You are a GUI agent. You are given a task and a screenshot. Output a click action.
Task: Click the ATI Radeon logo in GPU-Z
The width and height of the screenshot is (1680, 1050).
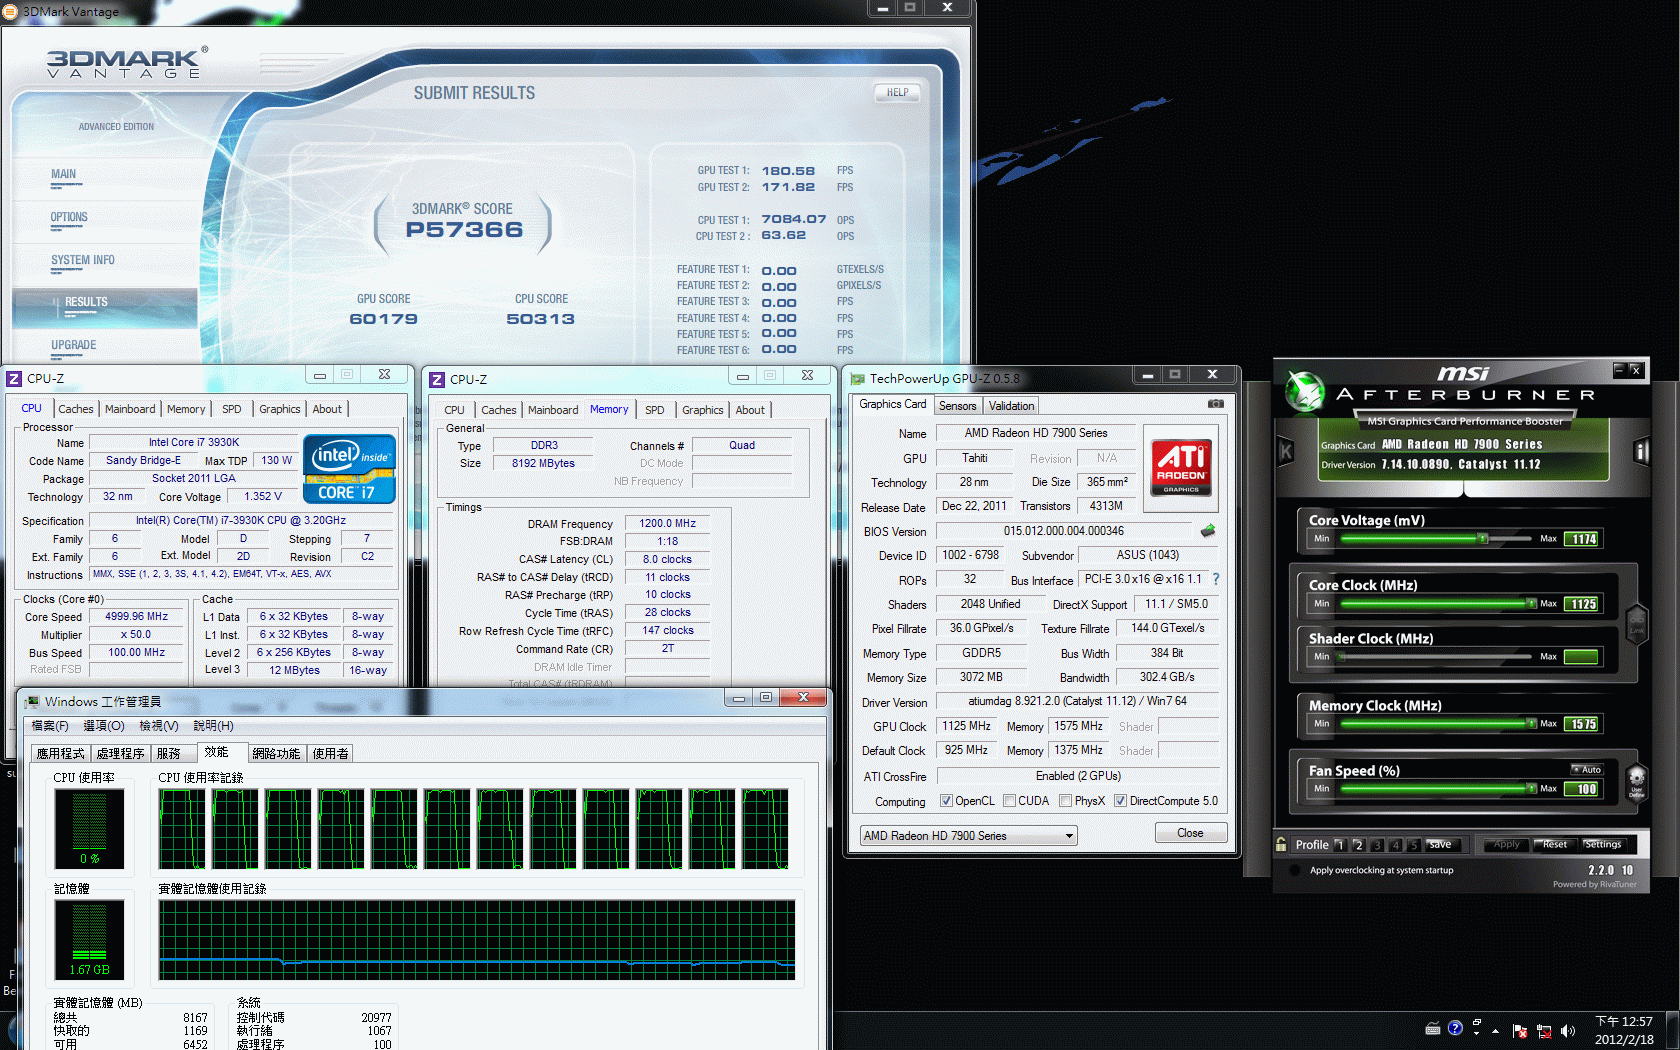point(1181,467)
